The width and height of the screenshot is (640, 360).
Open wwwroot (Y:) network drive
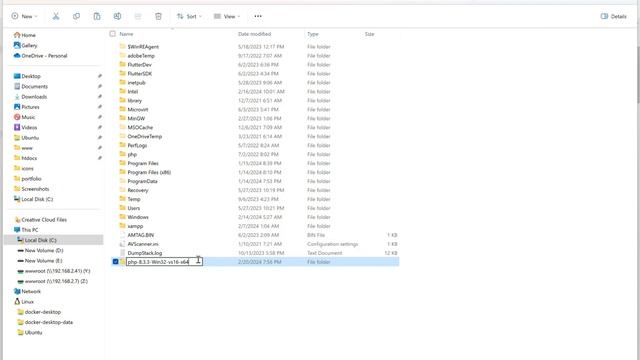coord(54,271)
